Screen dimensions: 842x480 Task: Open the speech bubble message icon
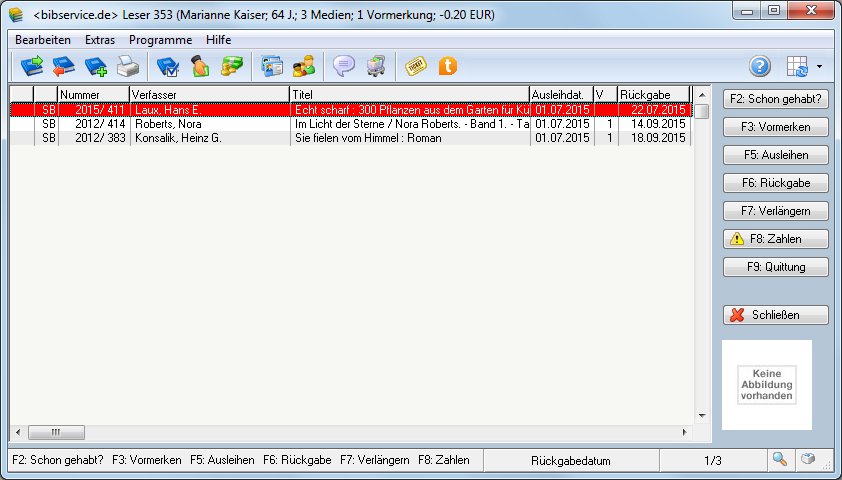tap(344, 67)
